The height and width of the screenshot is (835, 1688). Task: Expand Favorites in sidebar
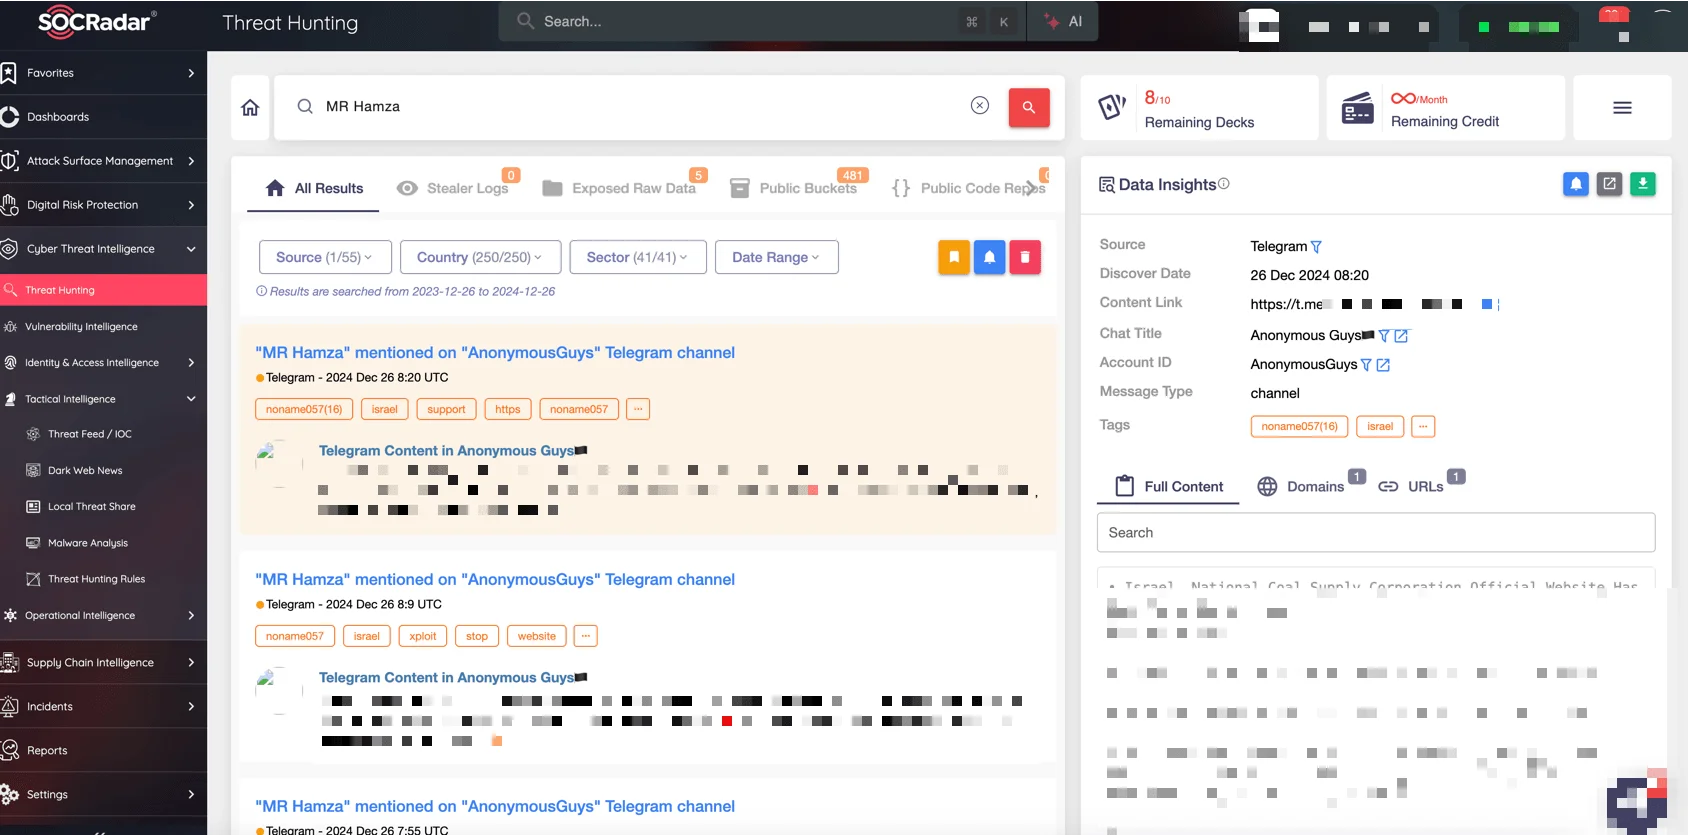point(191,73)
